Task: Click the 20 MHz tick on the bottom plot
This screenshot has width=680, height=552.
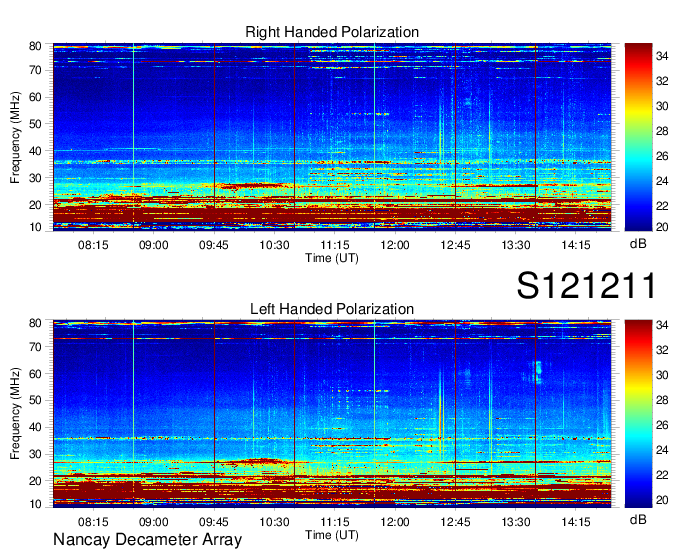Action: (x=35, y=481)
